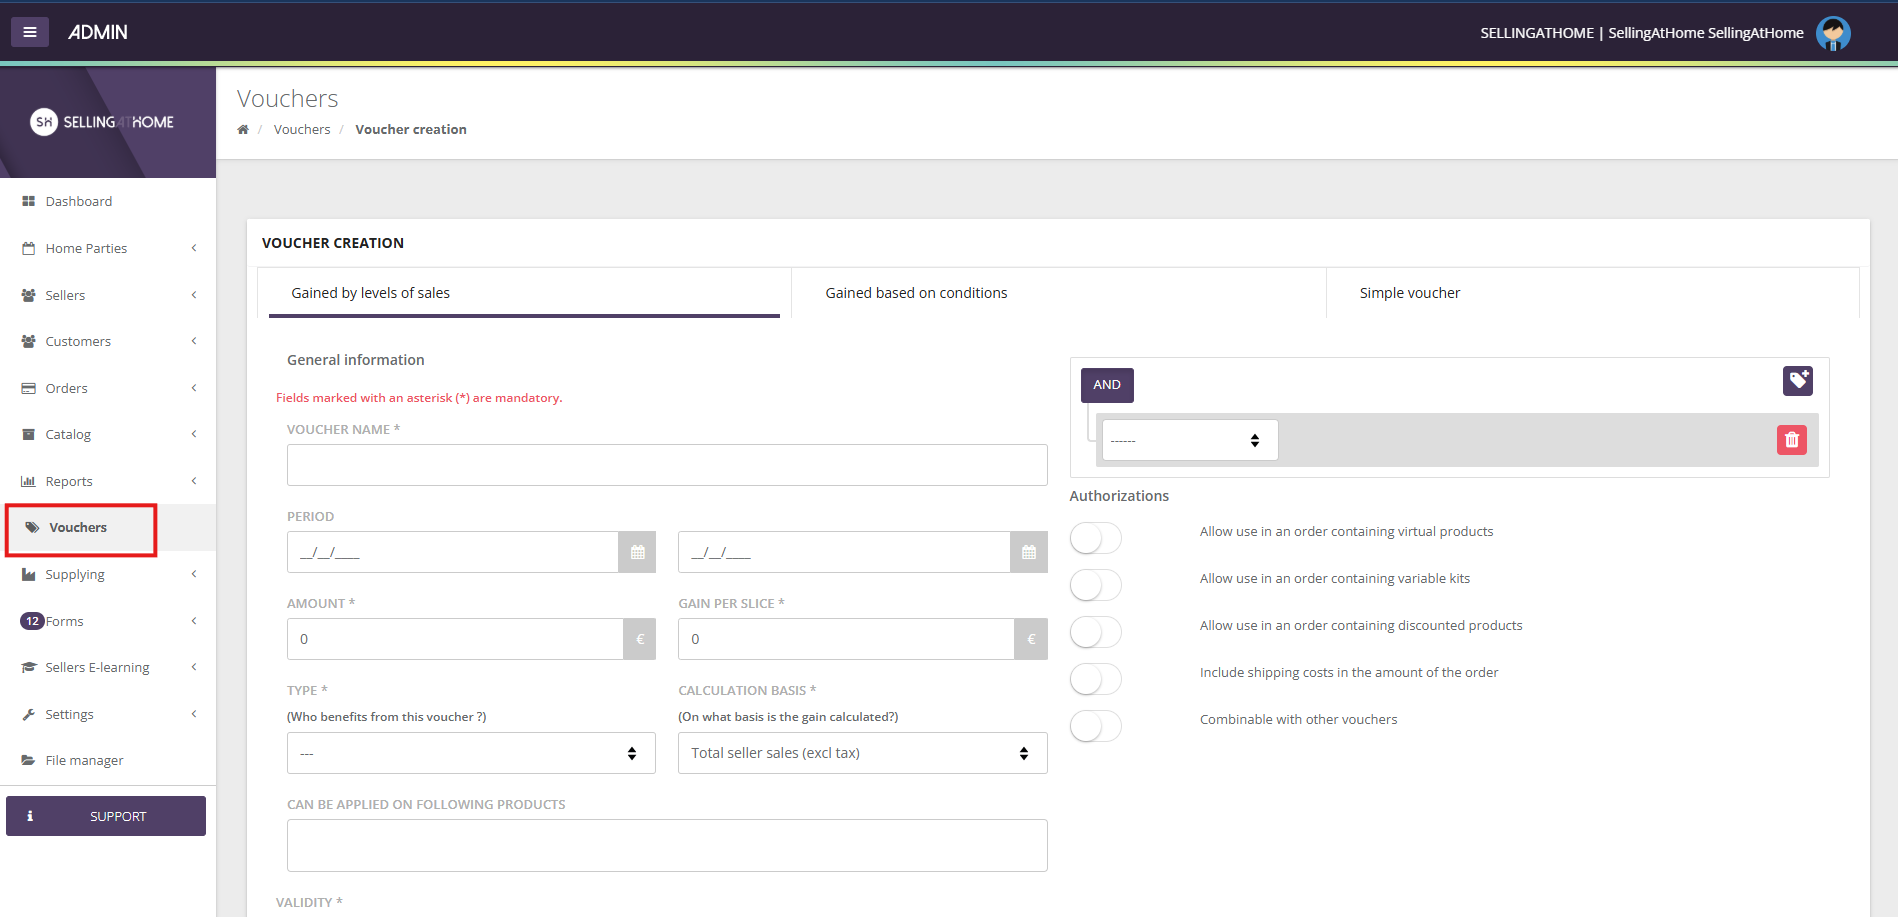Click the user avatar icon
Viewport: 1898px width, 917px height.
(x=1832, y=33)
